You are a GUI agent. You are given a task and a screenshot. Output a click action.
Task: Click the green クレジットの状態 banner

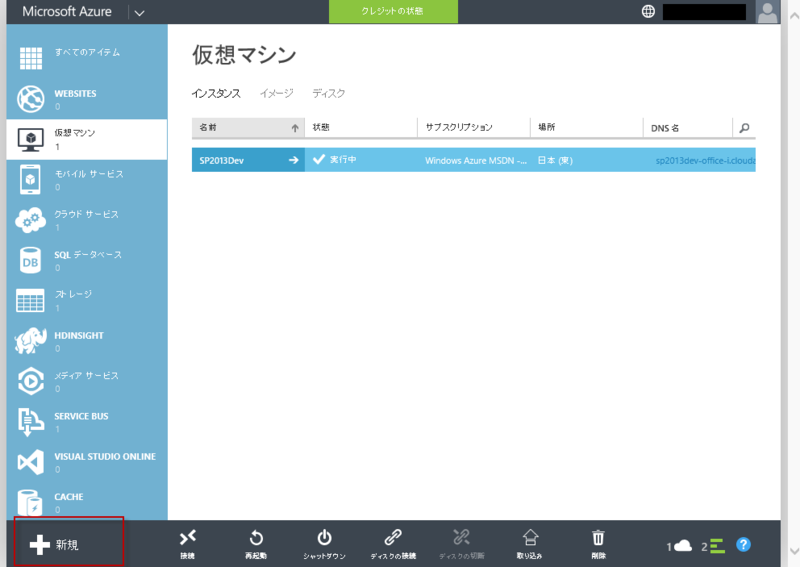pos(393,11)
